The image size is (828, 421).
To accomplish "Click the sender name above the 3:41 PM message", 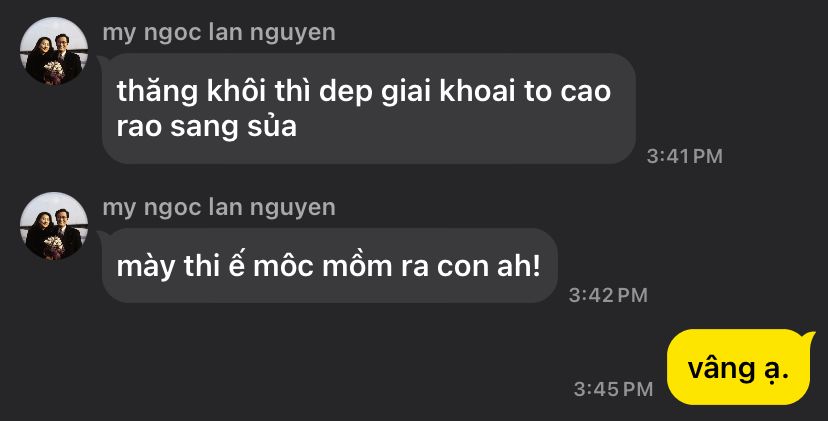I will pos(219,33).
